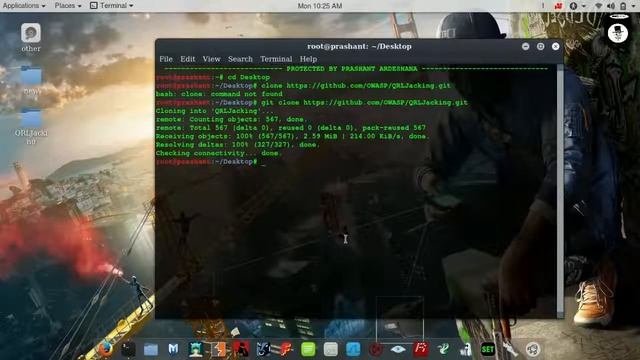Open green notes icon in dock

click(x=308, y=349)
